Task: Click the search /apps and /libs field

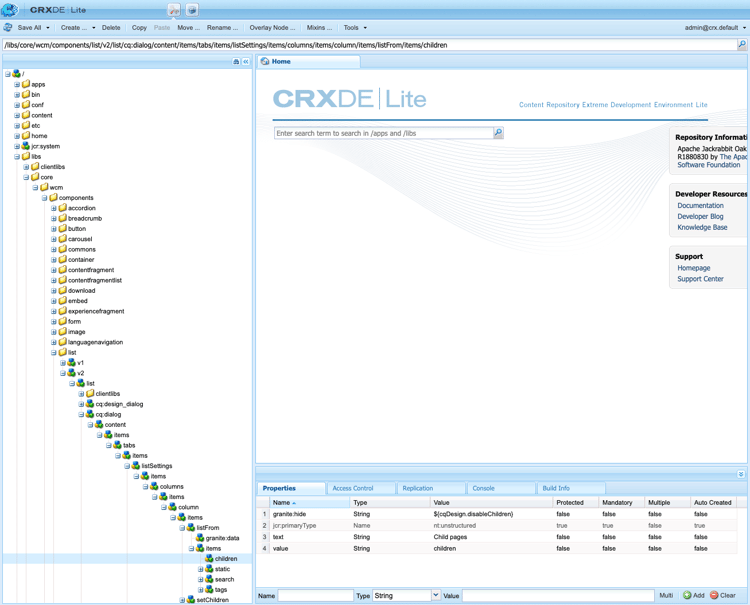Action: point(384,133)
